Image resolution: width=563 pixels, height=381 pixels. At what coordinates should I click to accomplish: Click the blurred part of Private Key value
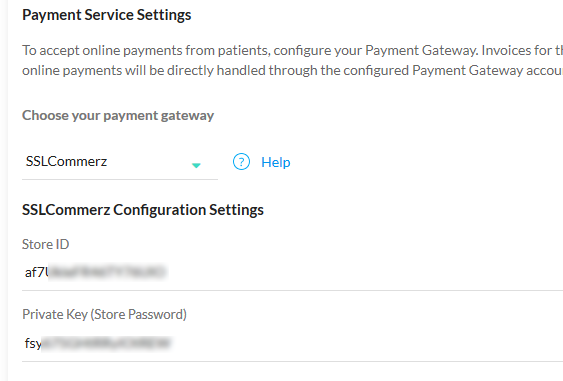point(106,343)
